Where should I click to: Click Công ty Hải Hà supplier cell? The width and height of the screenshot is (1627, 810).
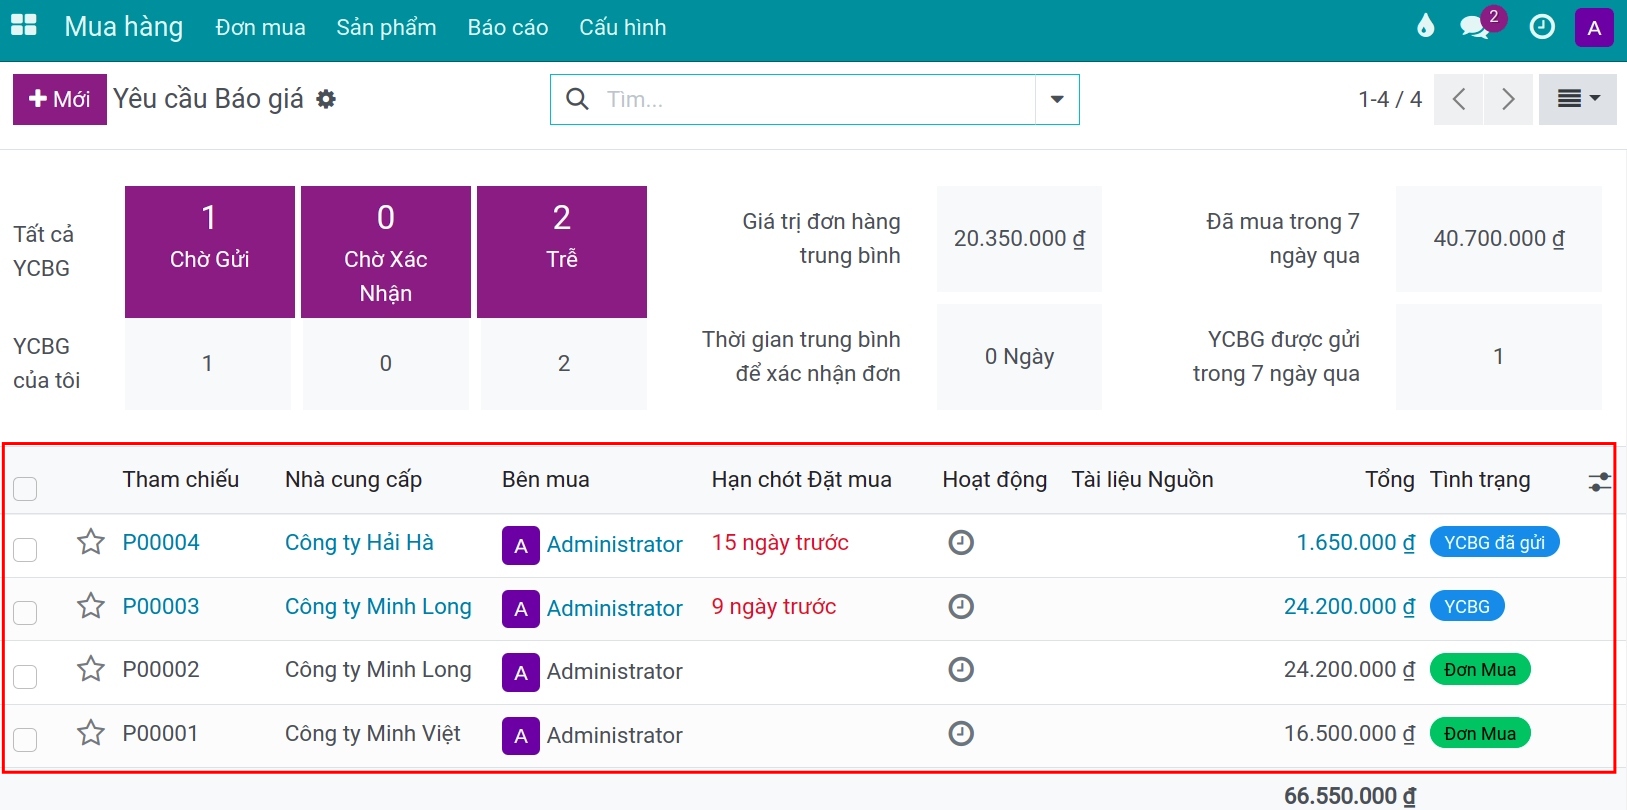click(359, 542)
